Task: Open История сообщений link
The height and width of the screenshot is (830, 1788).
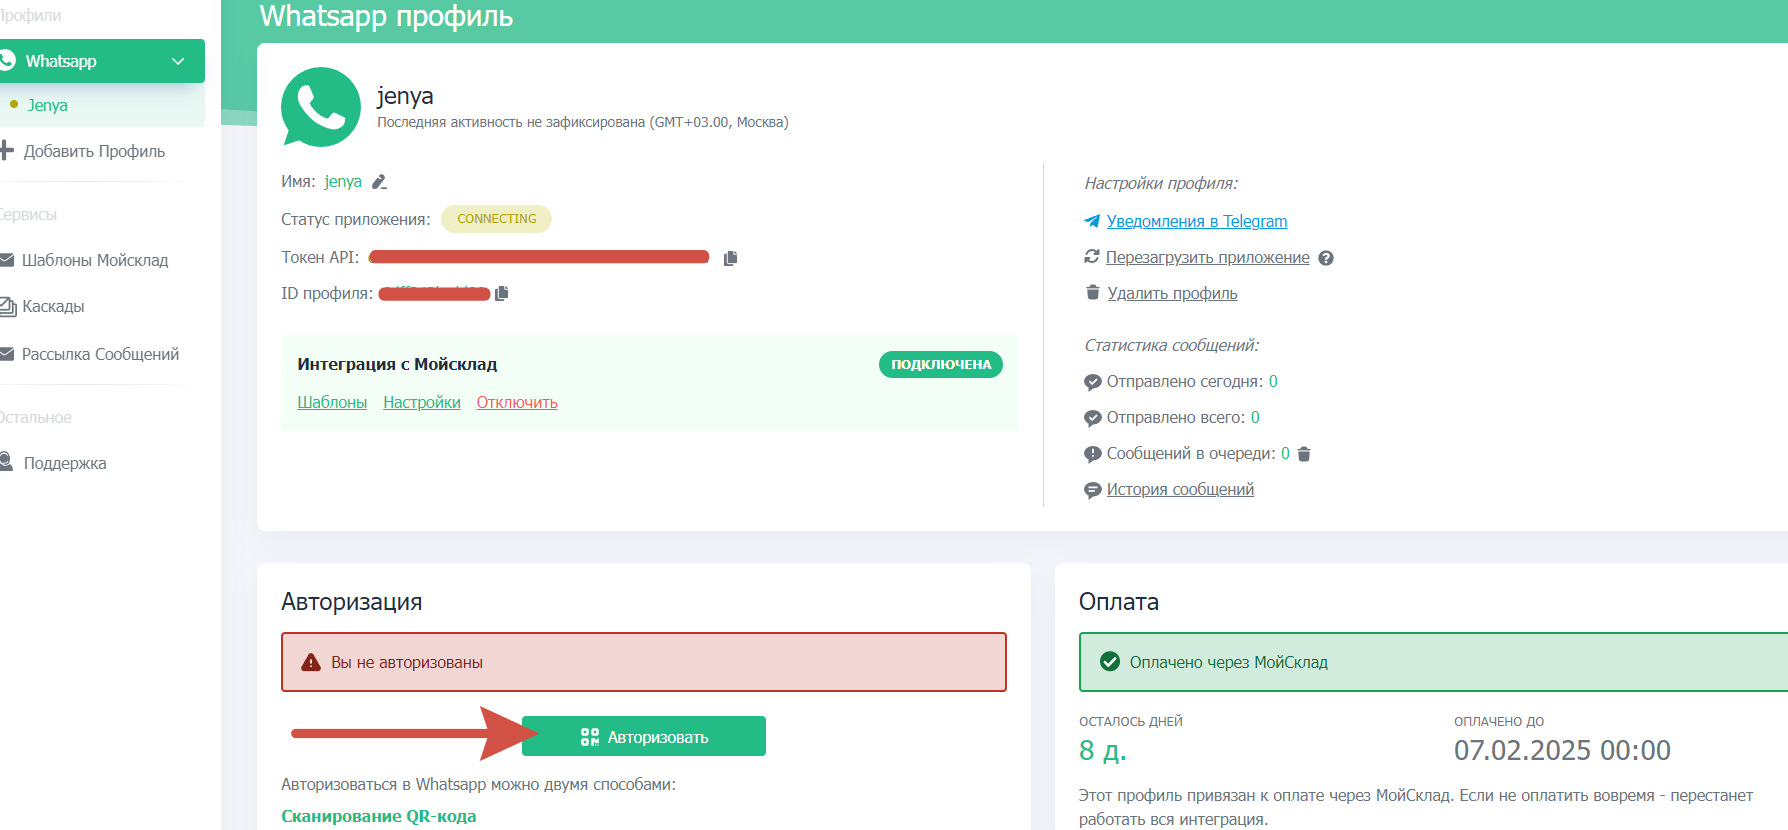Action: [1180, 489]
